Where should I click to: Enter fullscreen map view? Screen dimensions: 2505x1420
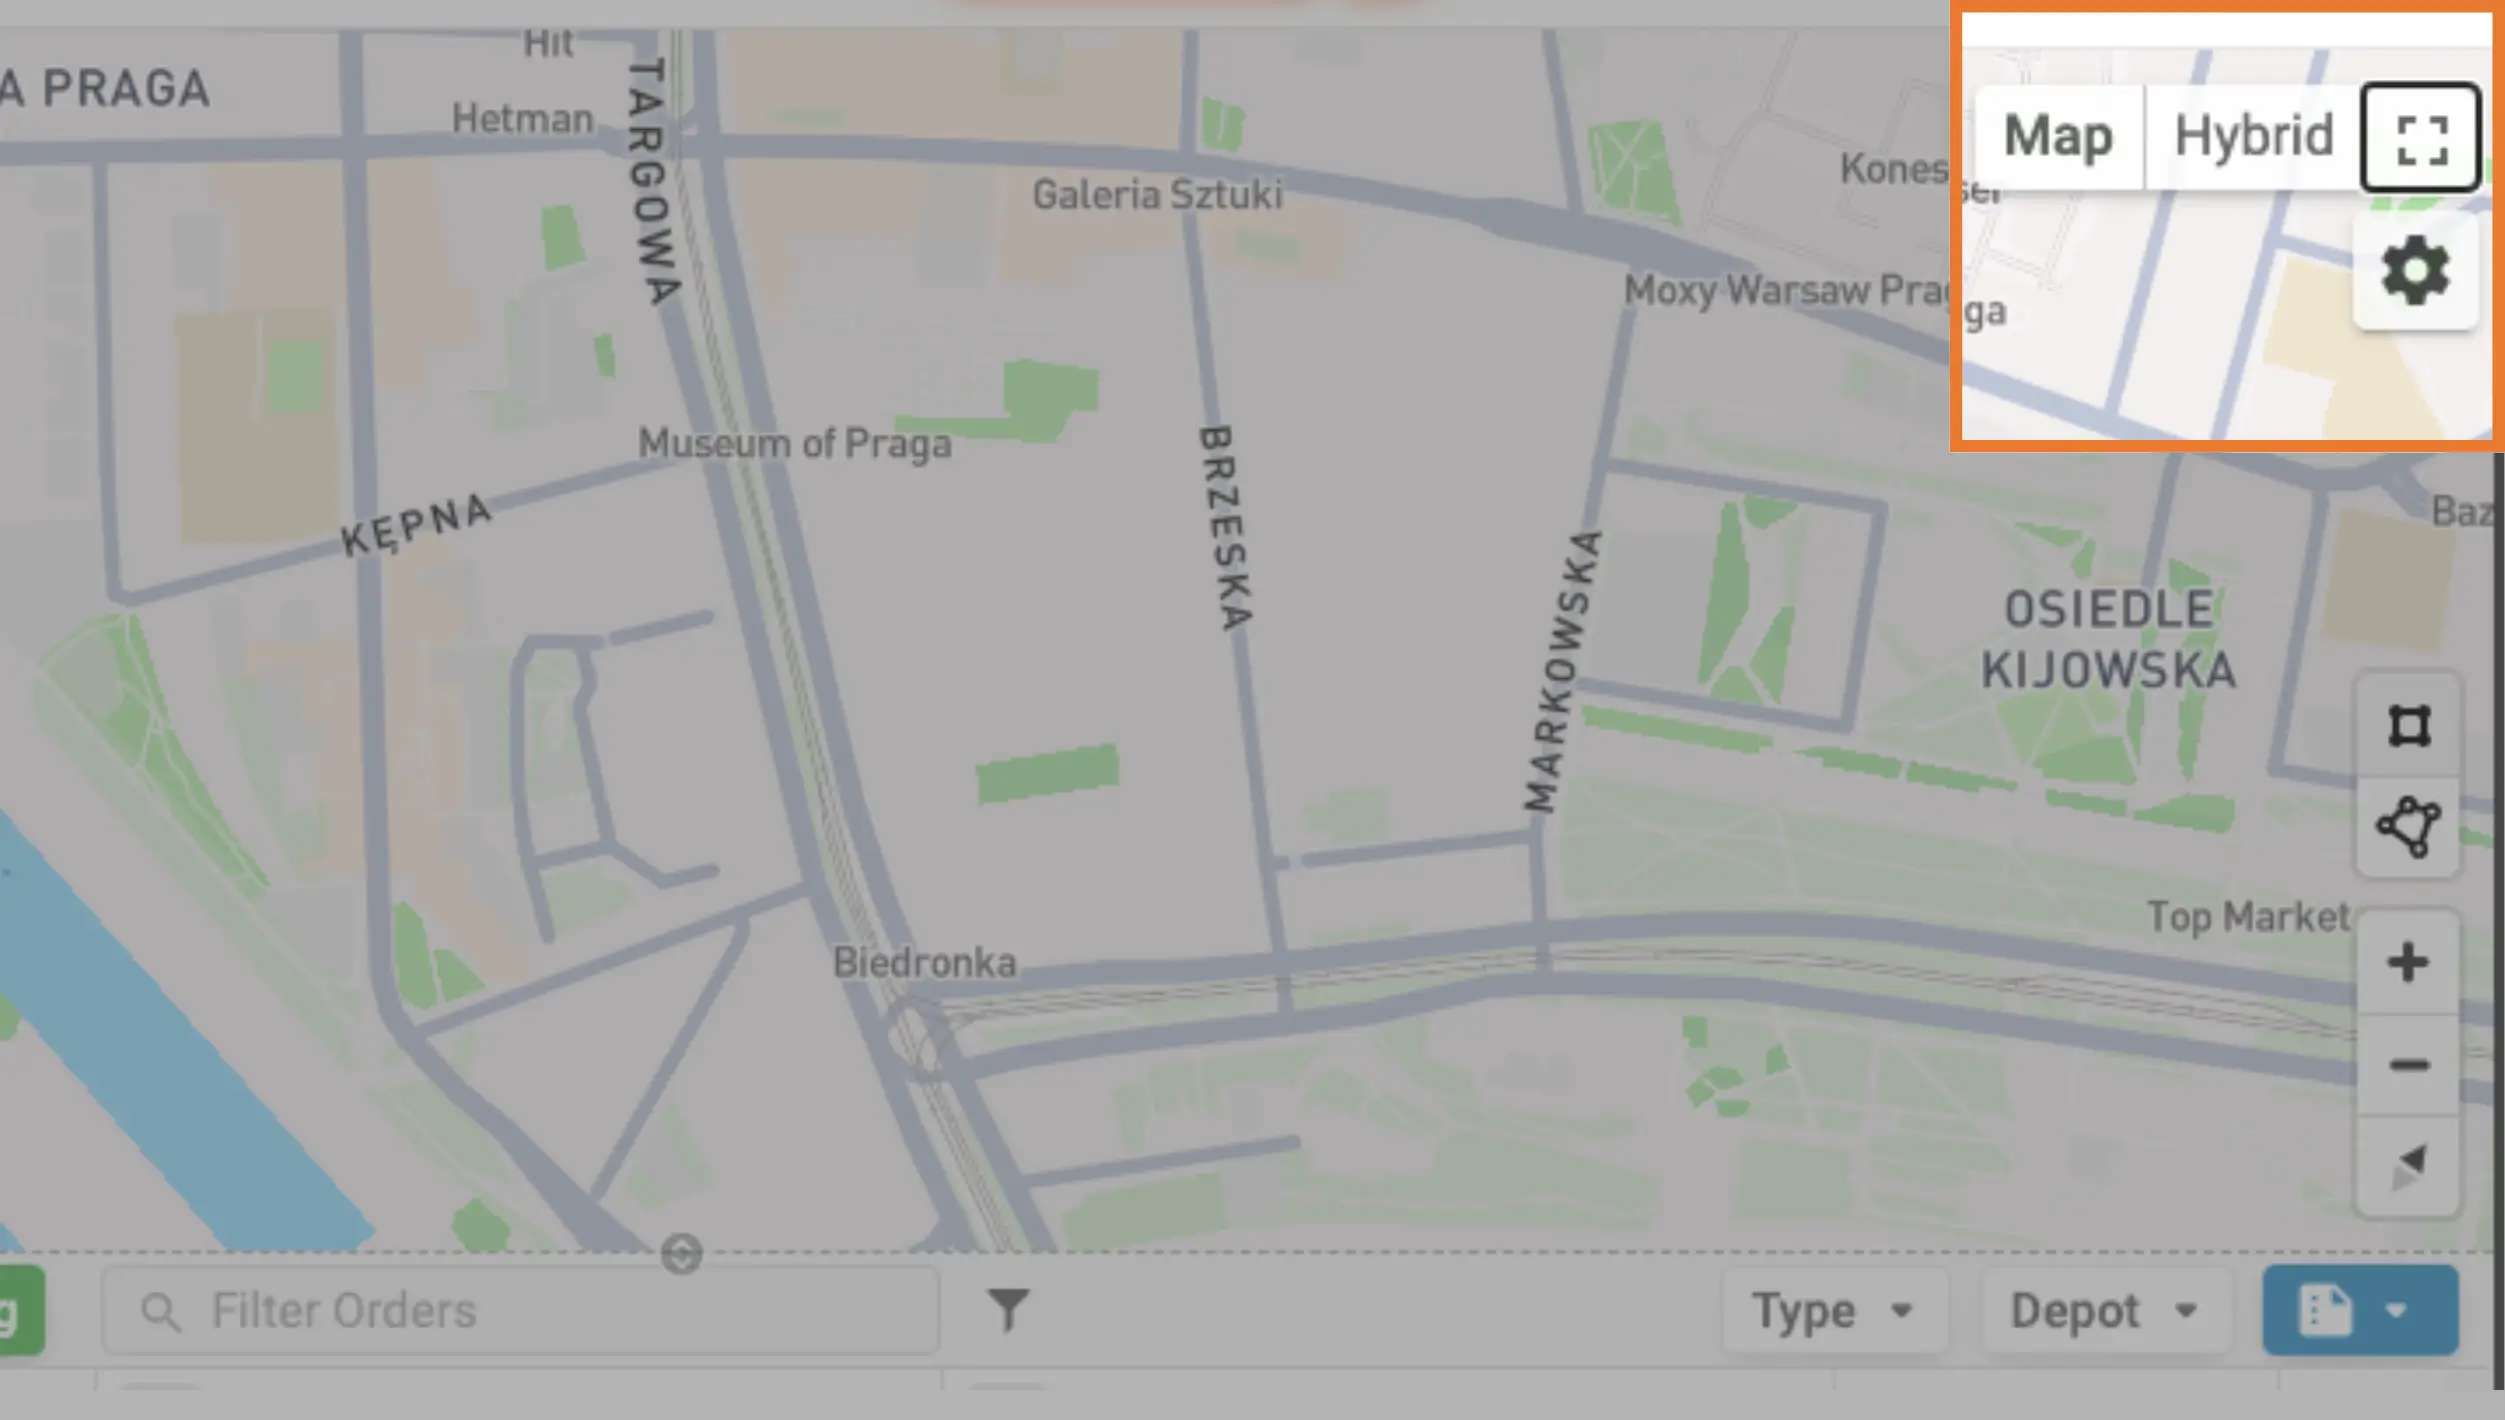[2421, 138]
